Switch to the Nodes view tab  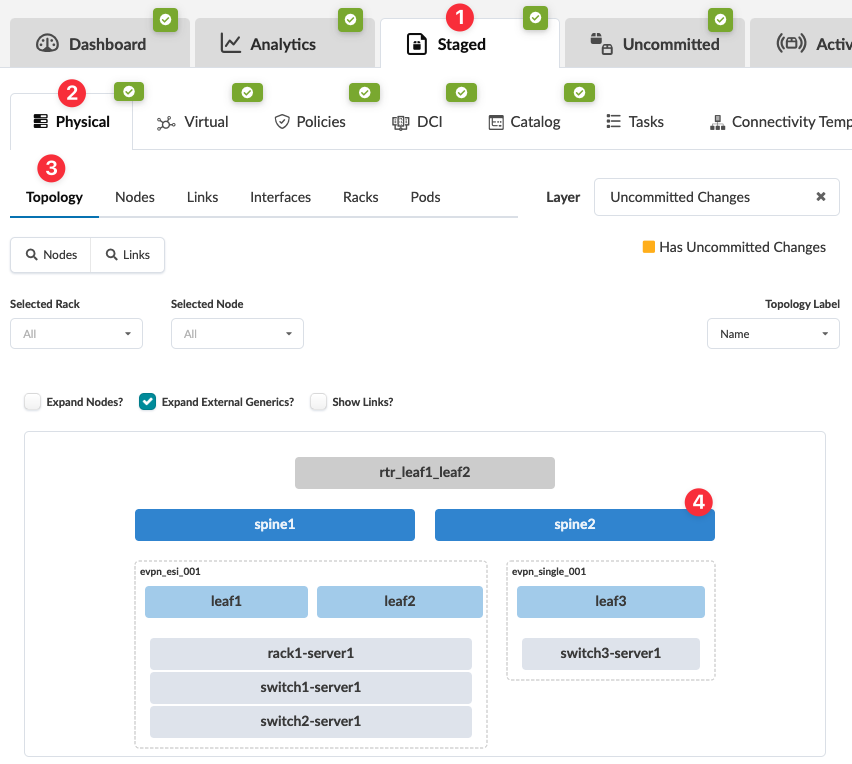[135, 197]
